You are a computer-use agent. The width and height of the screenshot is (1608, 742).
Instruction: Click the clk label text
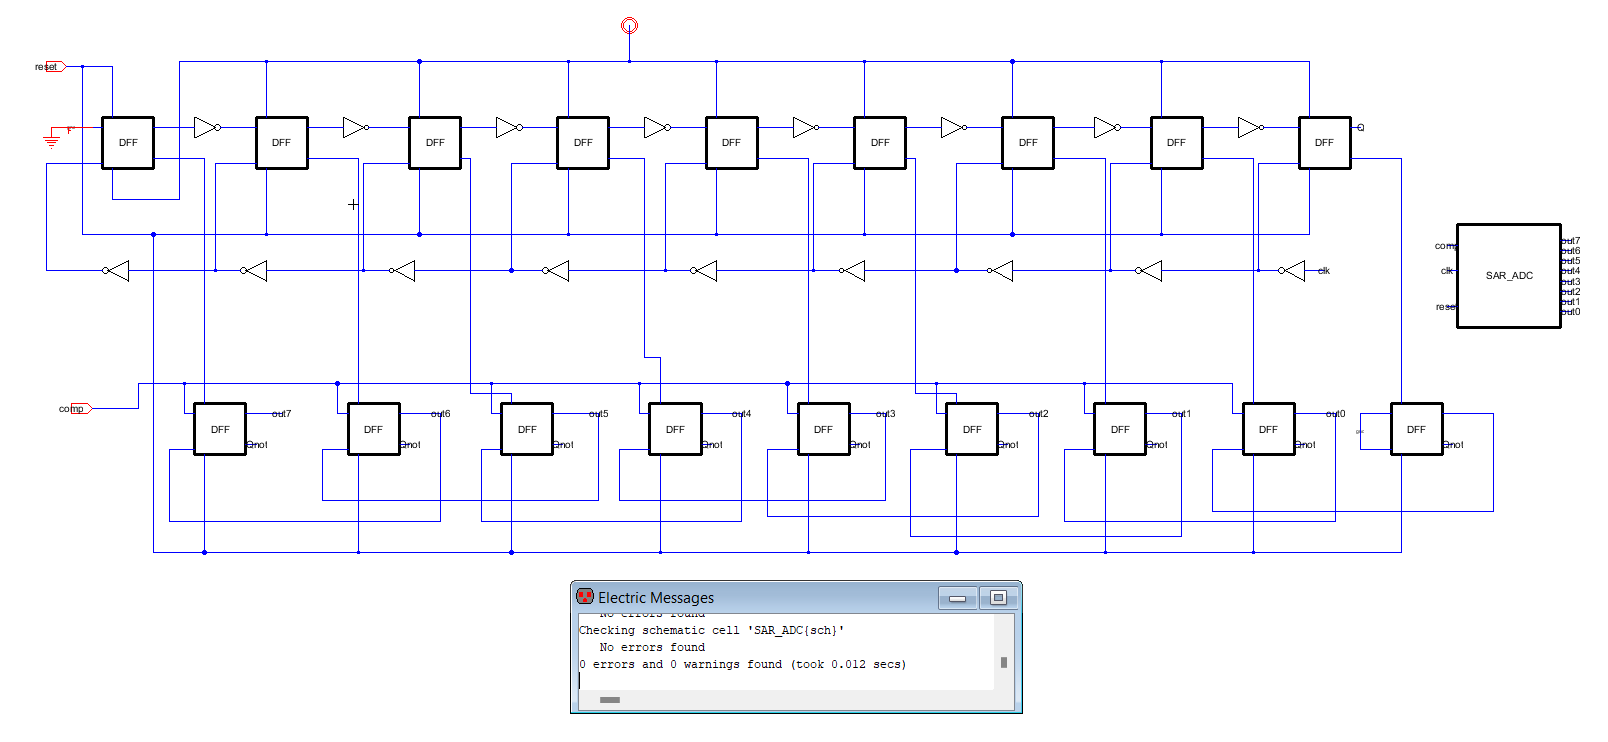tap(1324, 271)
